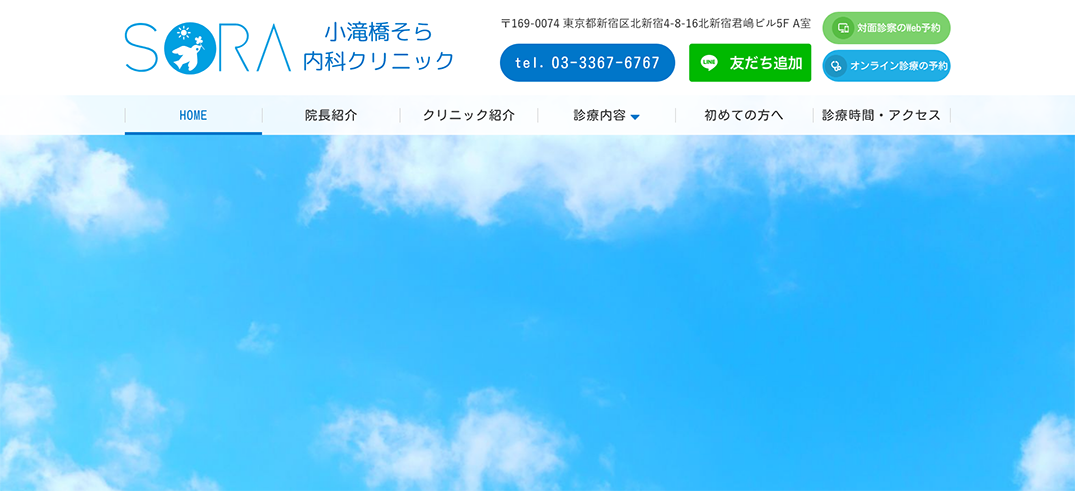This screenshot has height=491, width=1075.
Task: Open 対面診察のWeb予約 booking button
Action: pos(886,28)
